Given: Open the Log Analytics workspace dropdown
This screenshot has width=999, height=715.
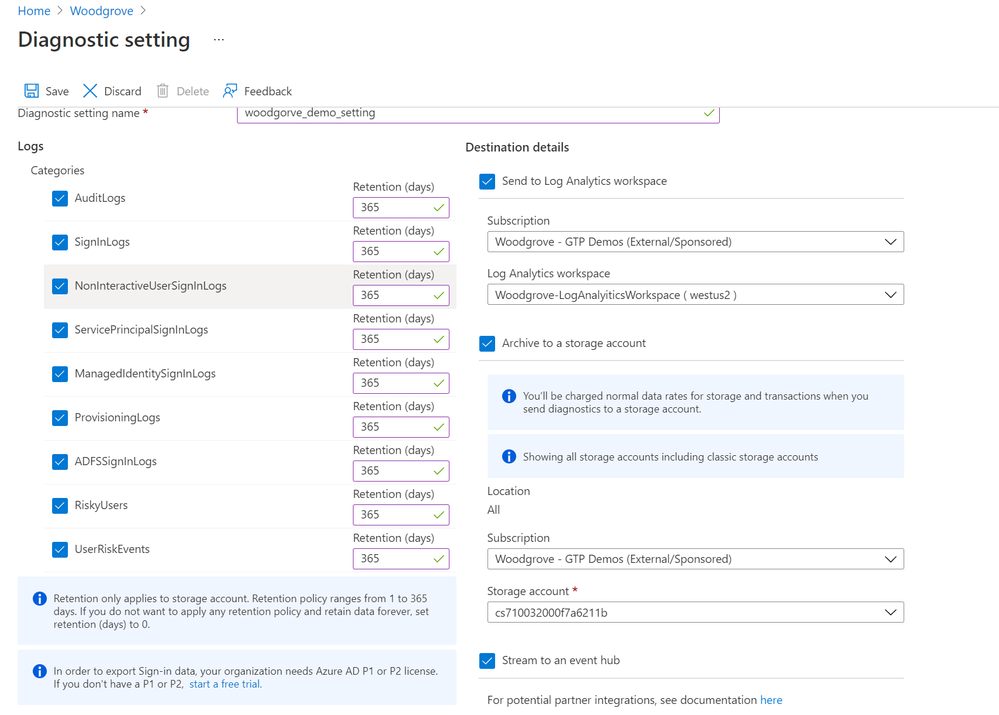Looking at the screenshot, I should (695, 294).
